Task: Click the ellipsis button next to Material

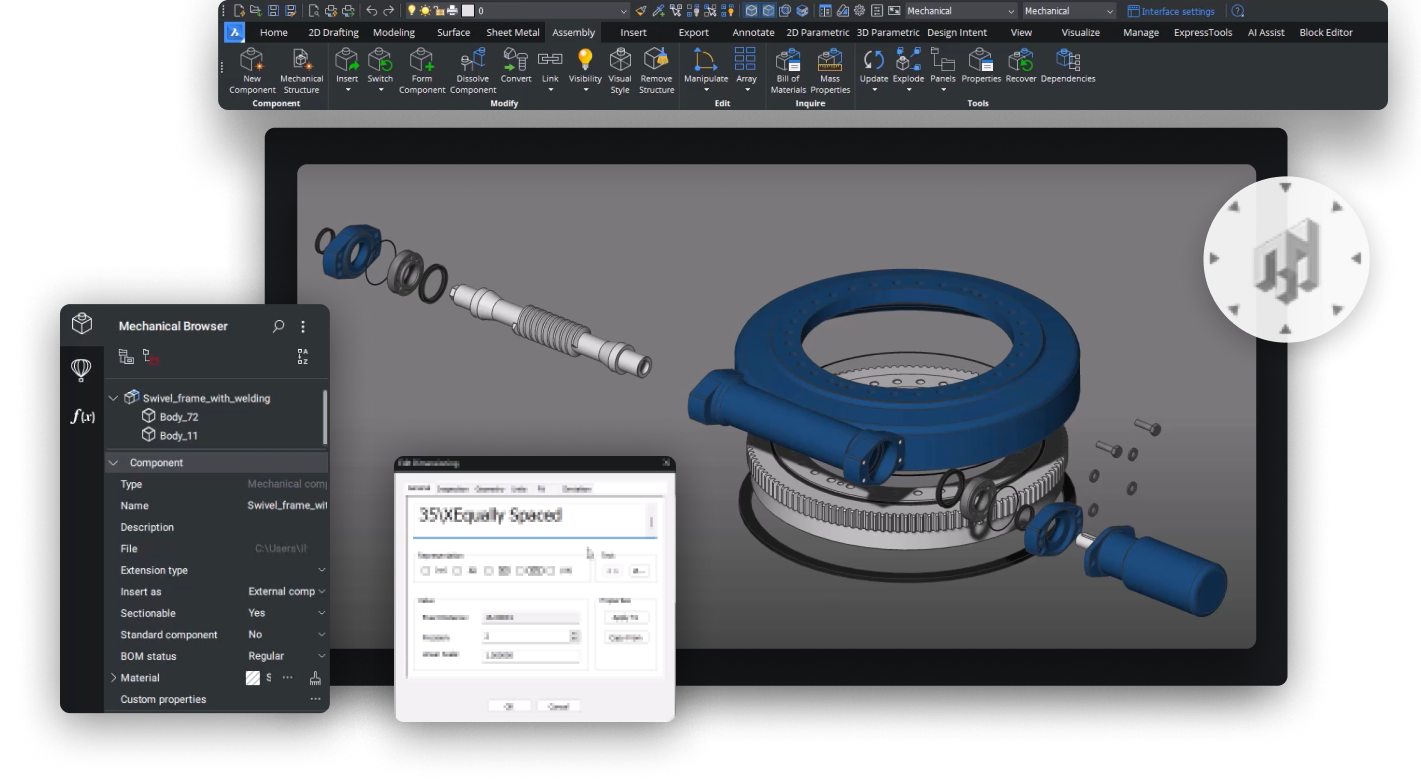Action: (288, 678)
